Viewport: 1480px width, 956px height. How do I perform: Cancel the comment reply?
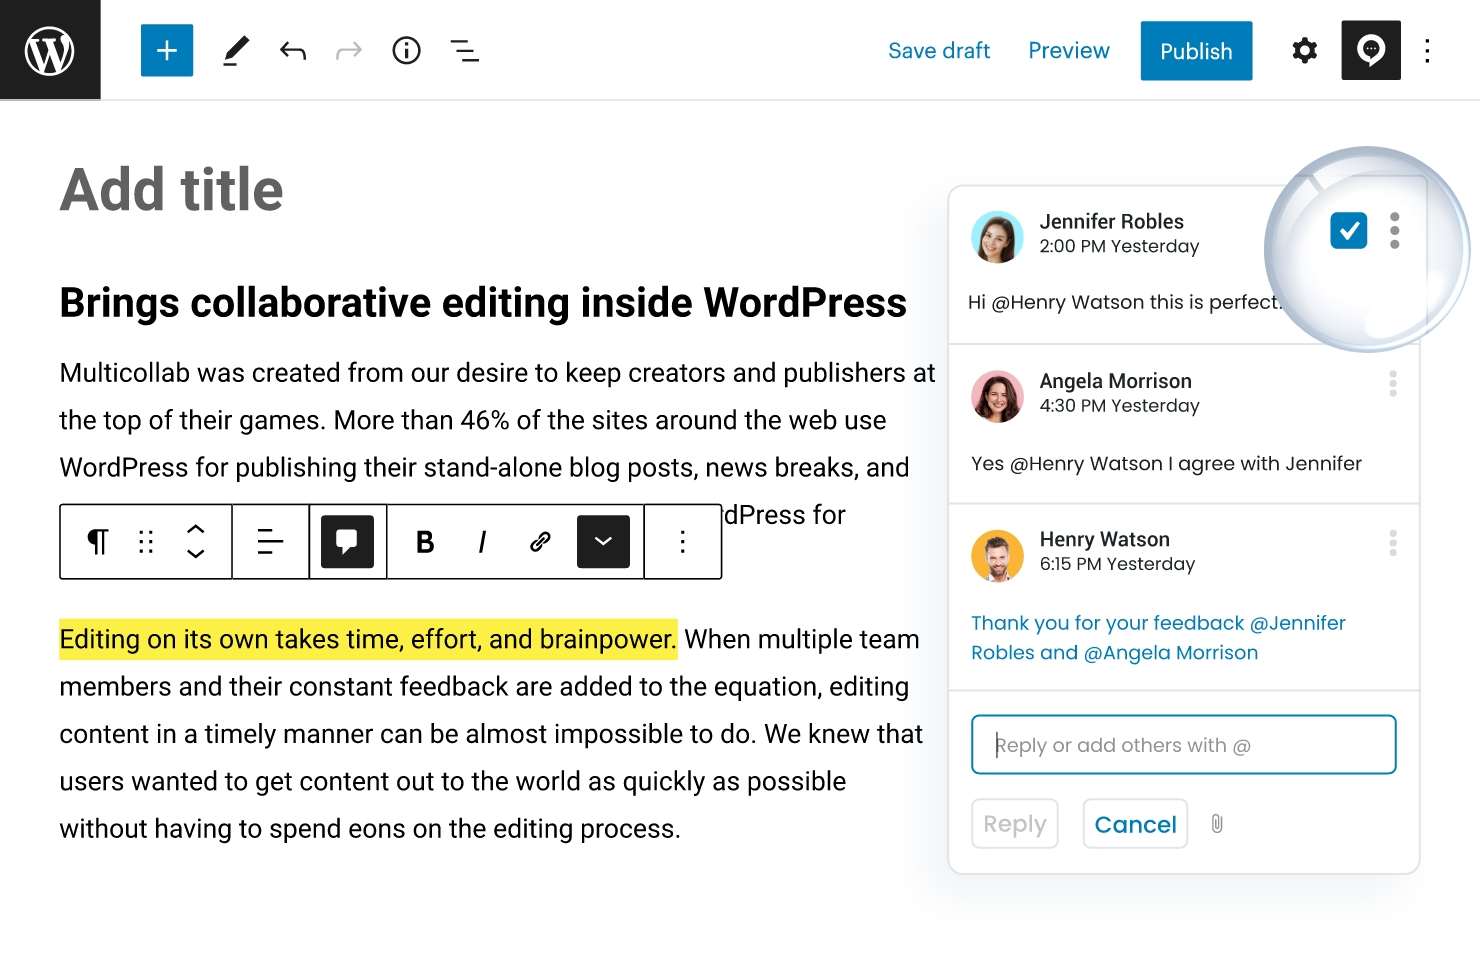[1135, 823]
